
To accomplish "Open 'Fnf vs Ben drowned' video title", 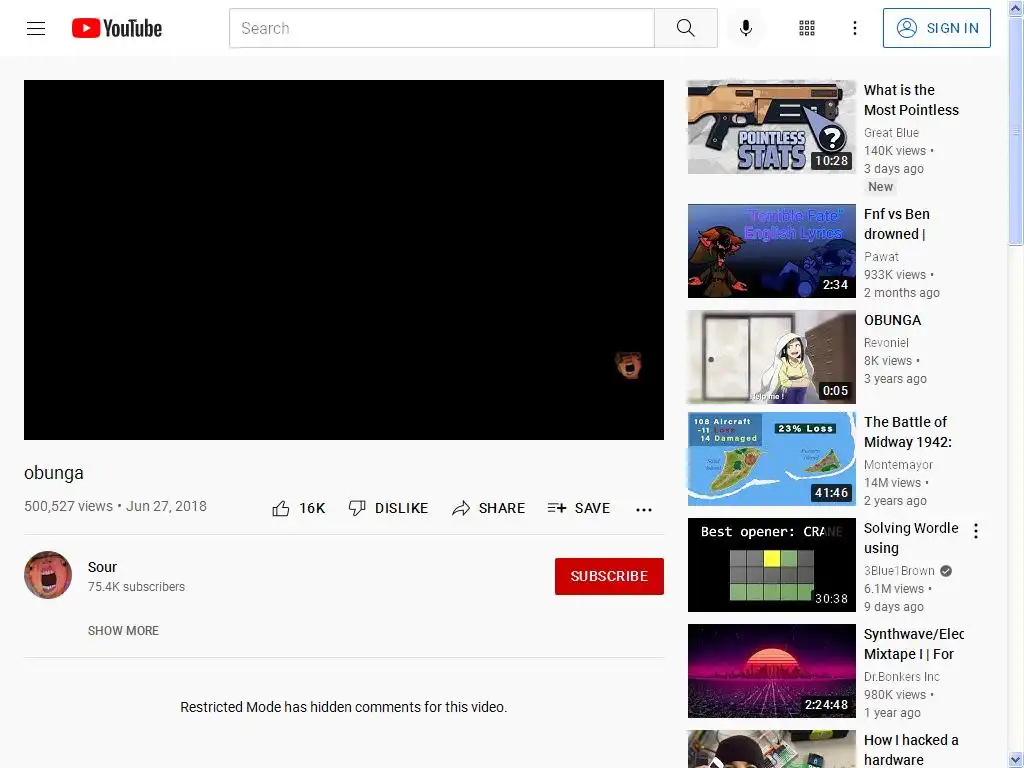I will (x=897, y=224).
